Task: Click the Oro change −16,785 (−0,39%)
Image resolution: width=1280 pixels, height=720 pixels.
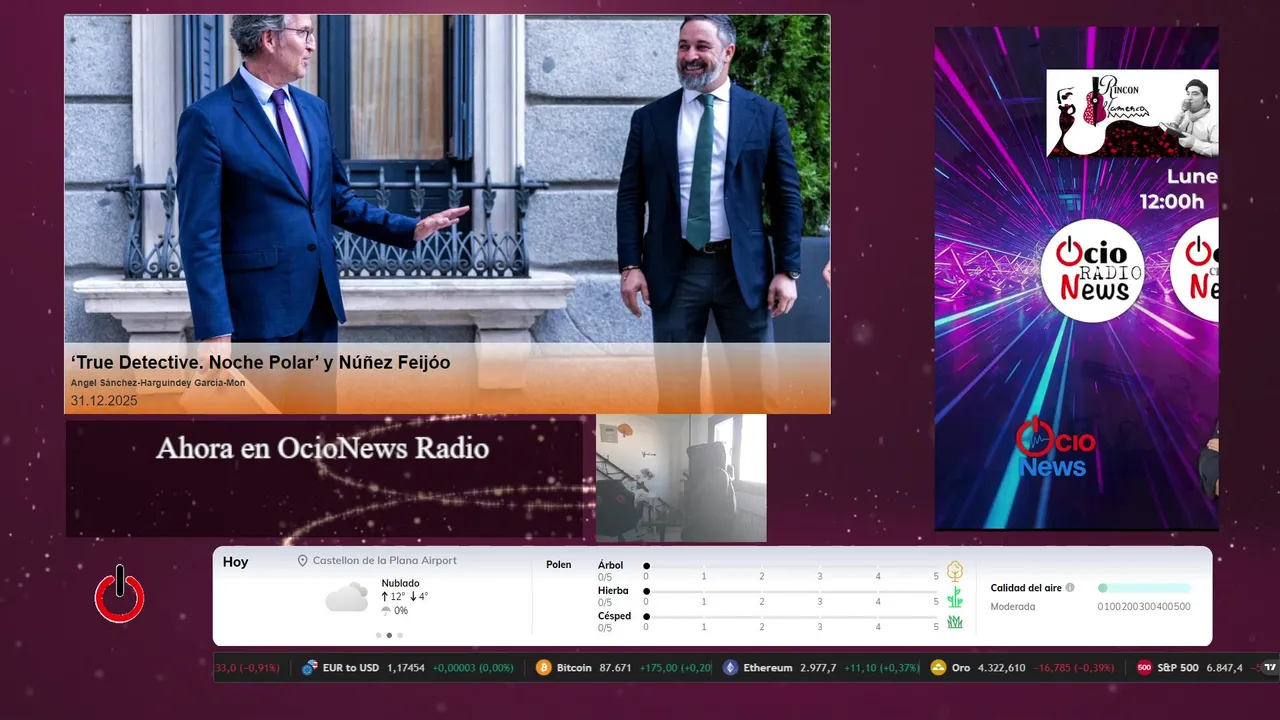Action: pyautogui.click(x=1074, y=667)
